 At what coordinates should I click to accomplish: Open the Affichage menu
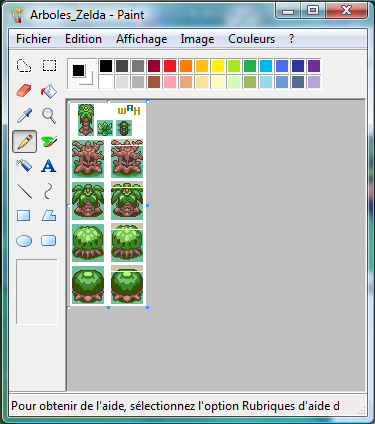(x=142, y=39)
